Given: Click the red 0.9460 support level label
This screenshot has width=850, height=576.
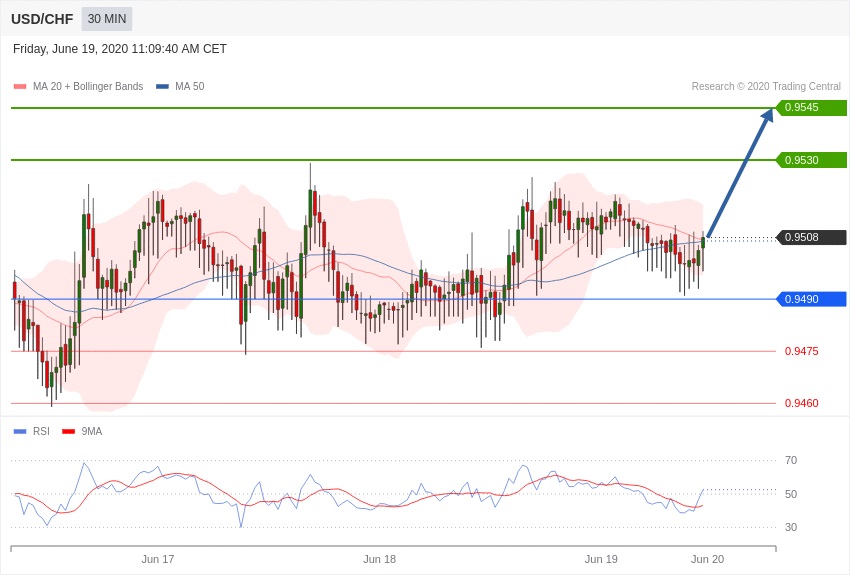Looking at the screenshot, I should point(801,403).
